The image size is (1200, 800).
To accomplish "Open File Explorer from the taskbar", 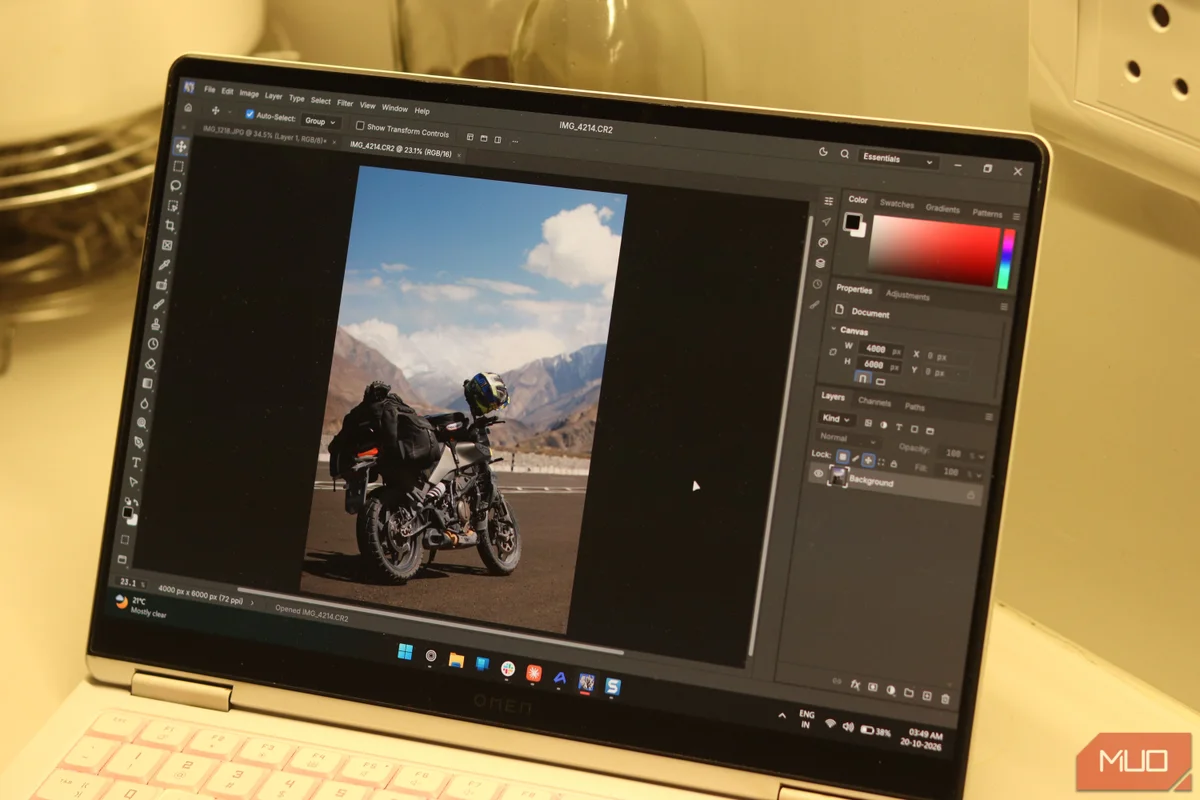I will [456, 659].
